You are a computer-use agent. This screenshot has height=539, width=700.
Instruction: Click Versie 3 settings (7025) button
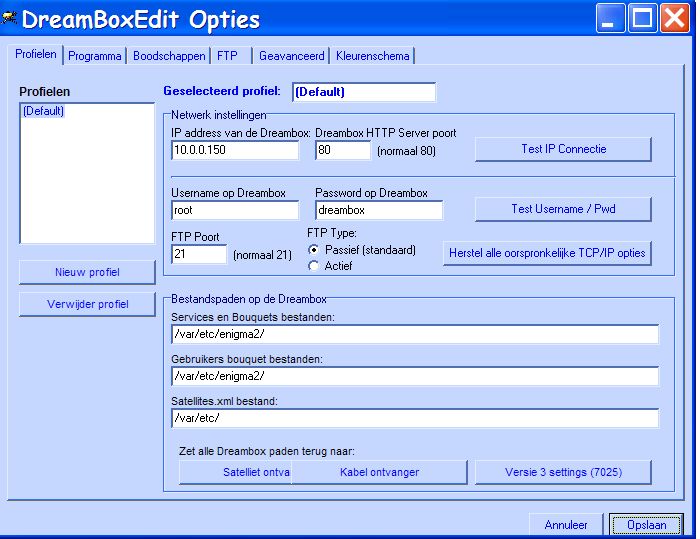[563, 472]
